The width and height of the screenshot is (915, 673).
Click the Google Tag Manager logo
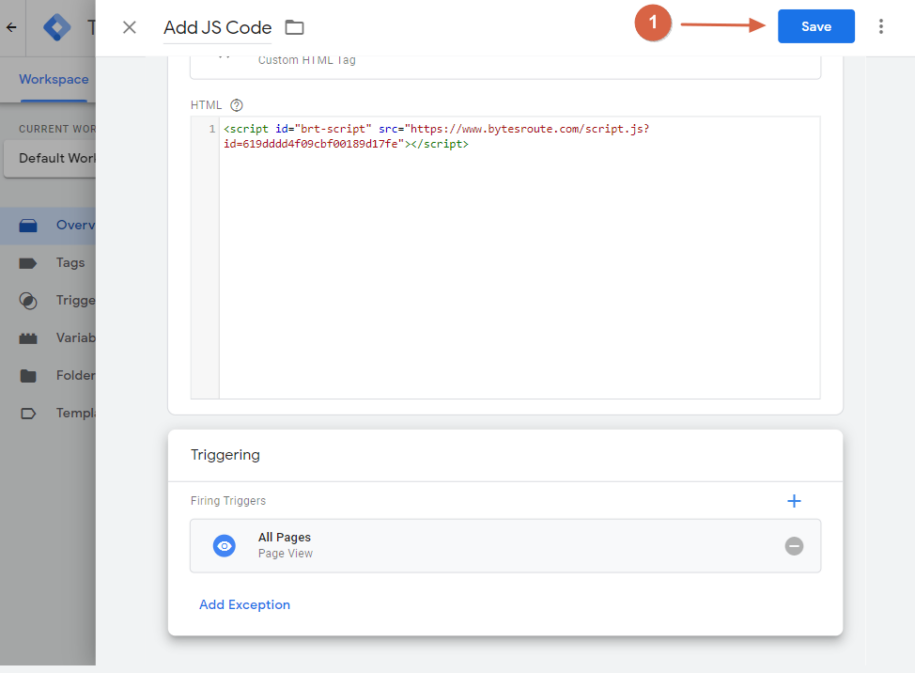tap(57, 27)
